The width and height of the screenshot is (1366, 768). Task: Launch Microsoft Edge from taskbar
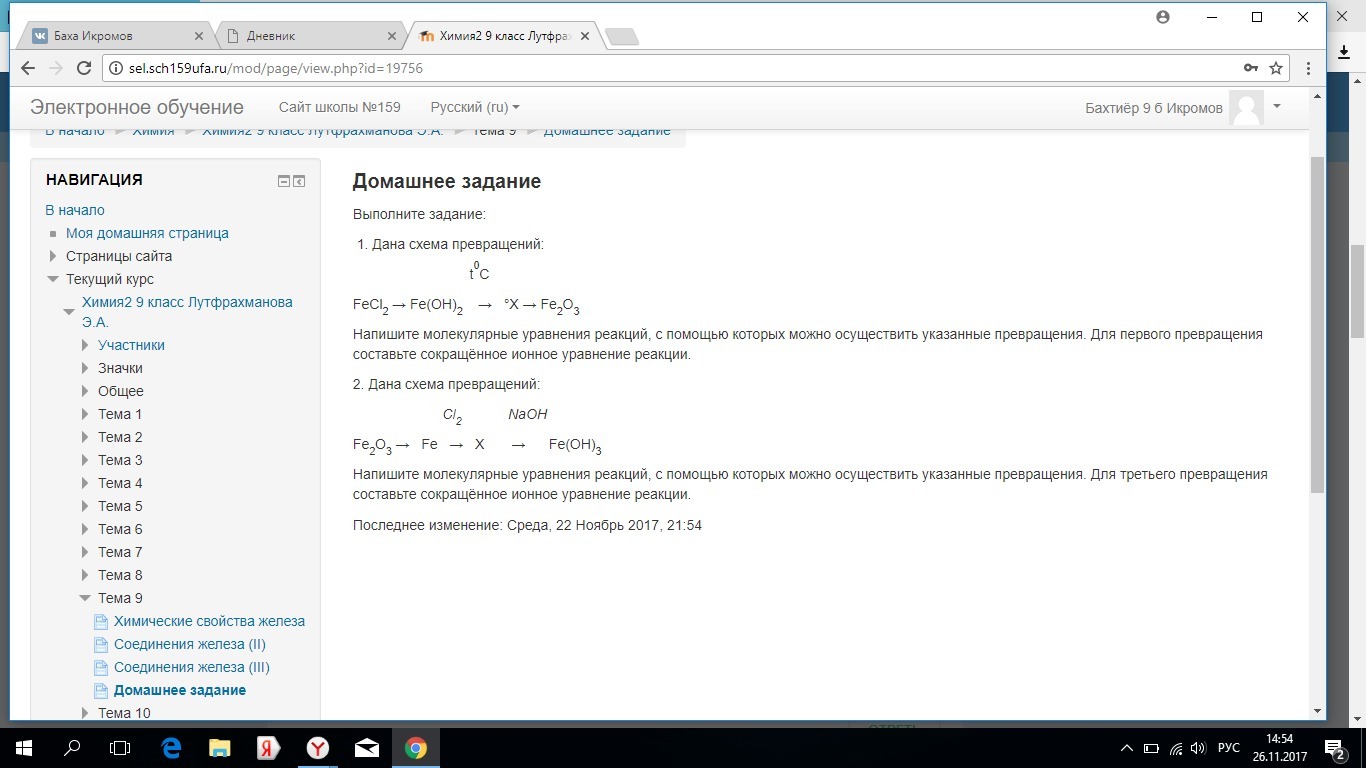pyautogui.click(x=171, y=748)
